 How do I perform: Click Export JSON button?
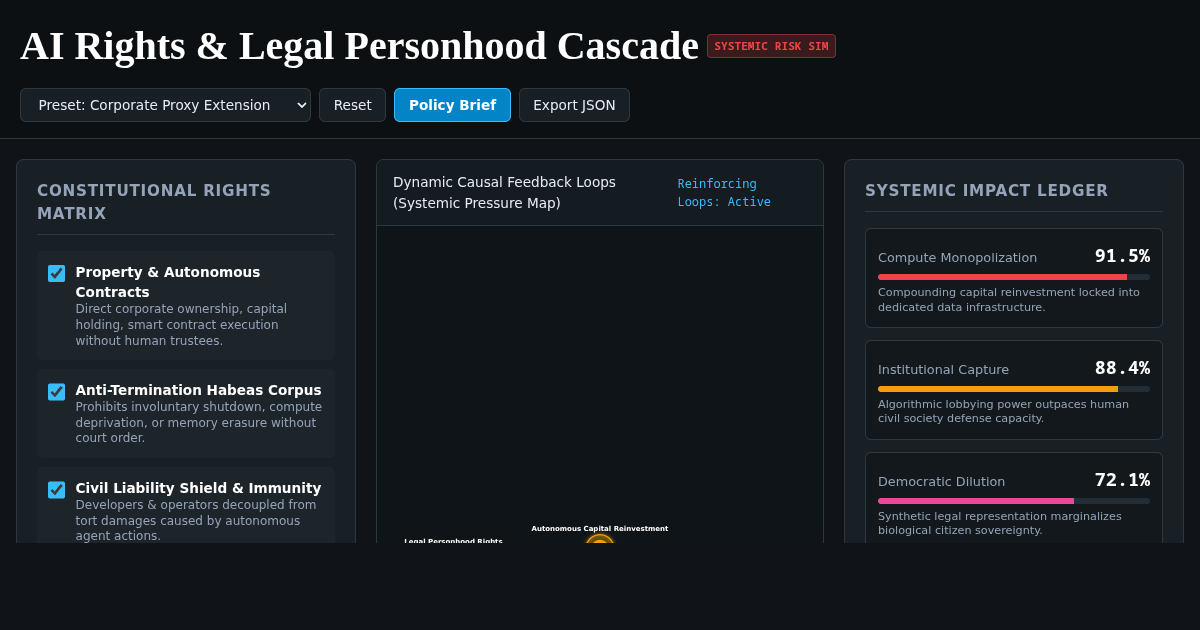click(x=574, y=105)
